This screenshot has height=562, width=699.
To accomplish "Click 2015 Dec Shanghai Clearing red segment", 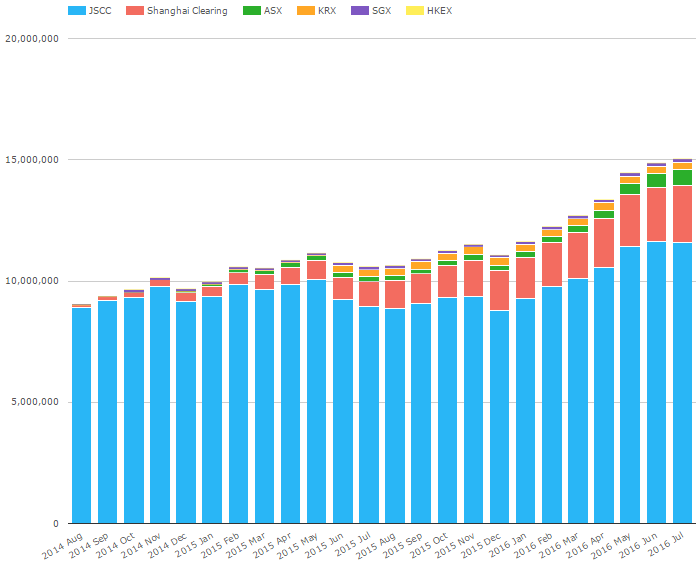I will pyautogui.click(x=499, y=291).
